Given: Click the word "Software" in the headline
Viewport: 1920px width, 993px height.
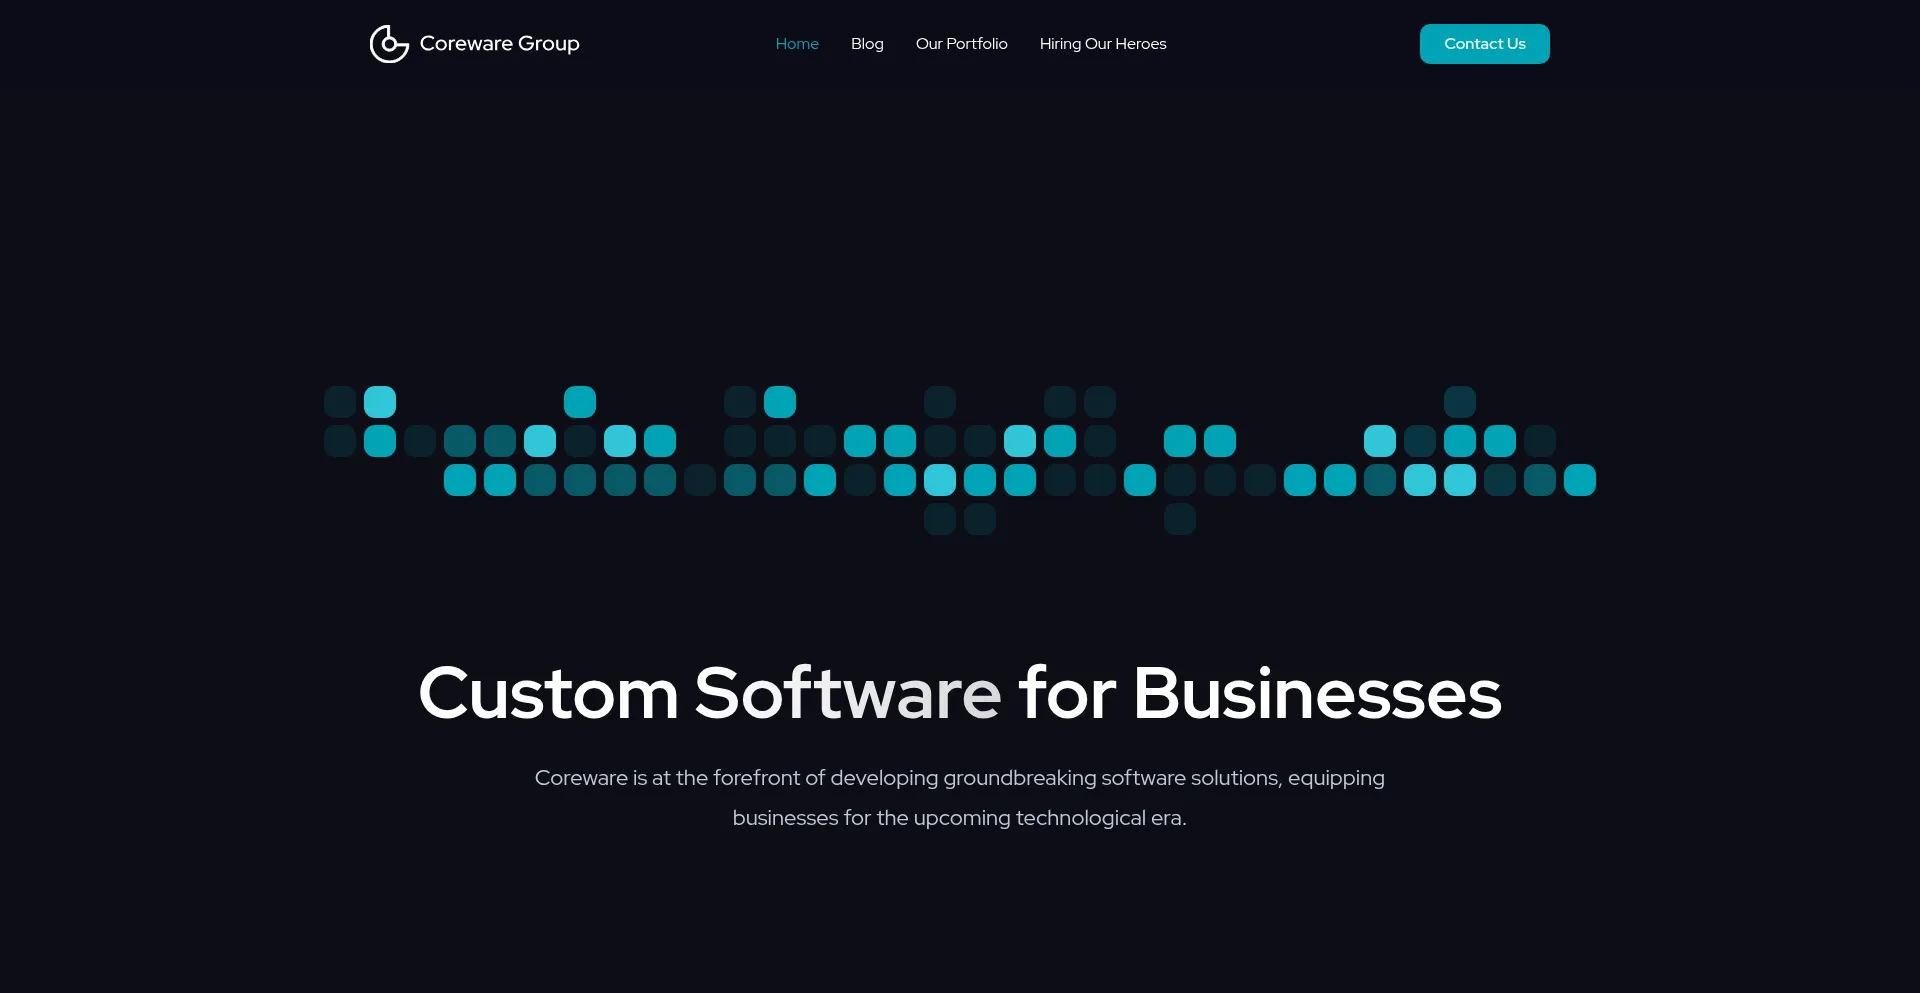Looking at the screenshot, I should point(847,693).
